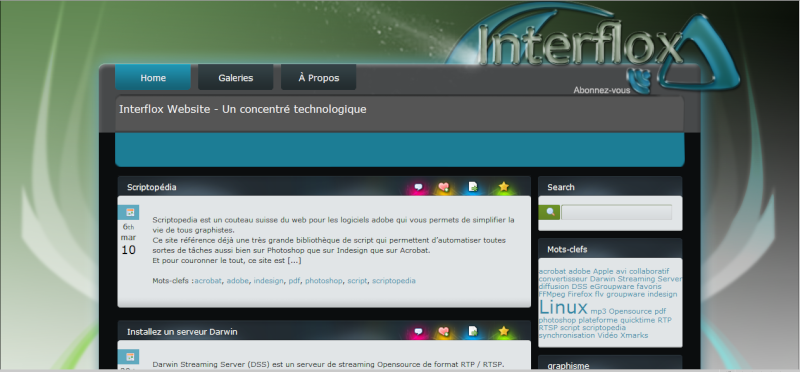Click the star icon on Darwin server post
The image size is (800, 372).
pyautogui.click(x=504, y=331)
